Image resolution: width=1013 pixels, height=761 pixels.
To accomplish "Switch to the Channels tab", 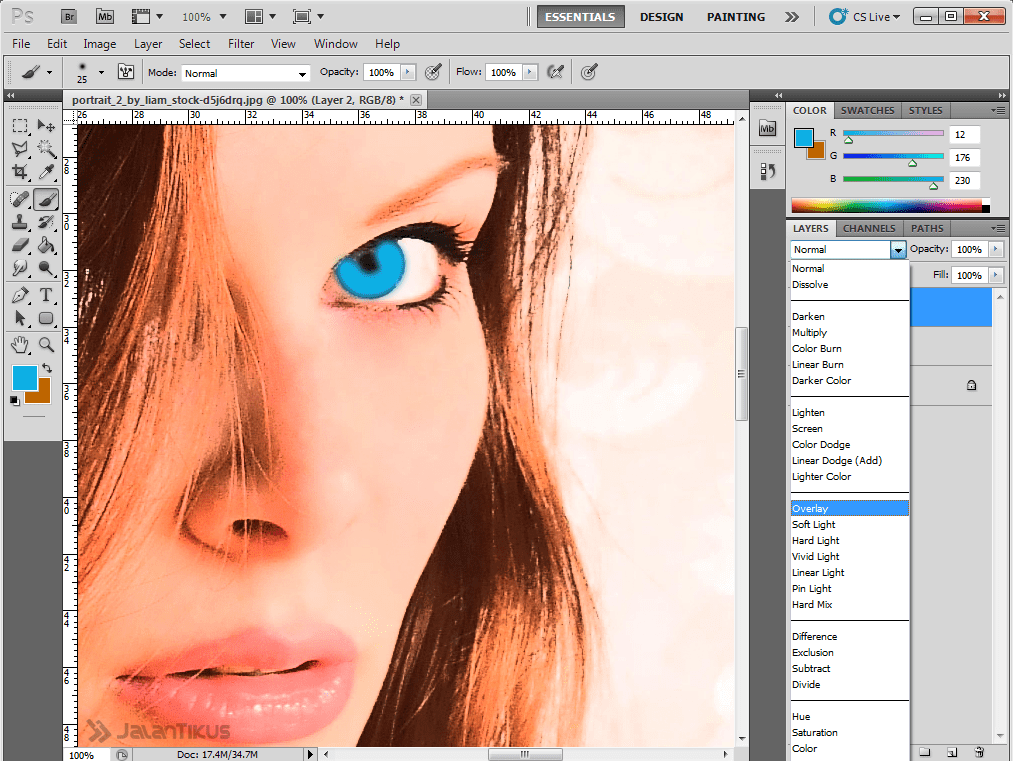I will pyautogui.click(x=869, y=229).
